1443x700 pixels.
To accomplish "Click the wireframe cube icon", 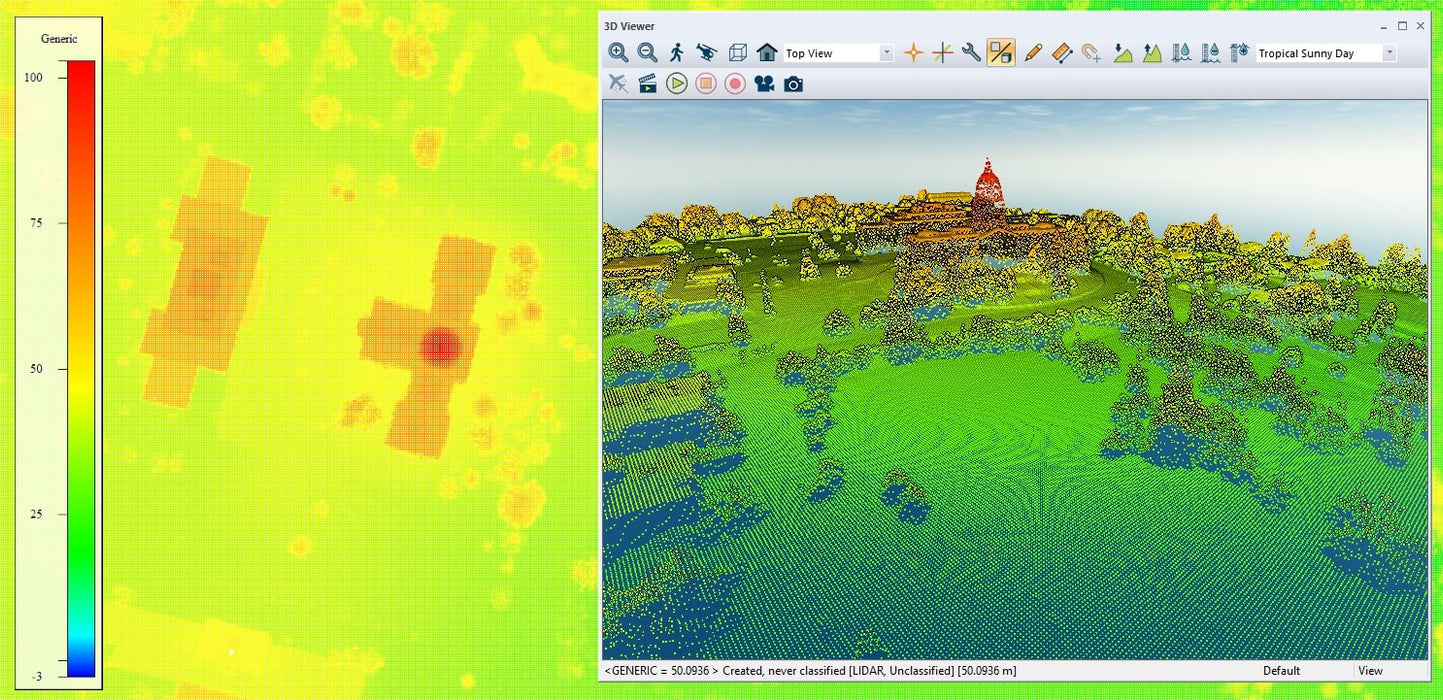I will [737, 53].
